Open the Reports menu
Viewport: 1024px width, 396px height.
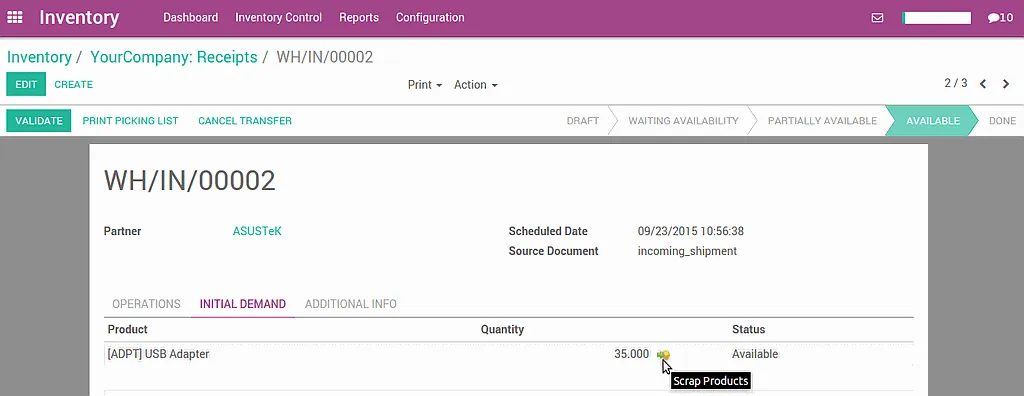359,18
